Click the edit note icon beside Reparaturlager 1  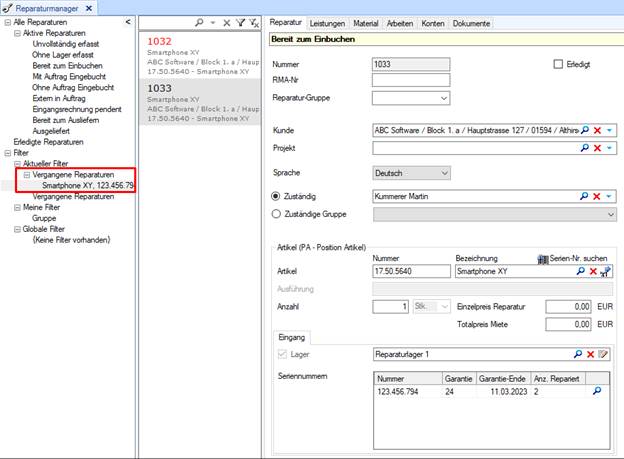click(603, 354)
